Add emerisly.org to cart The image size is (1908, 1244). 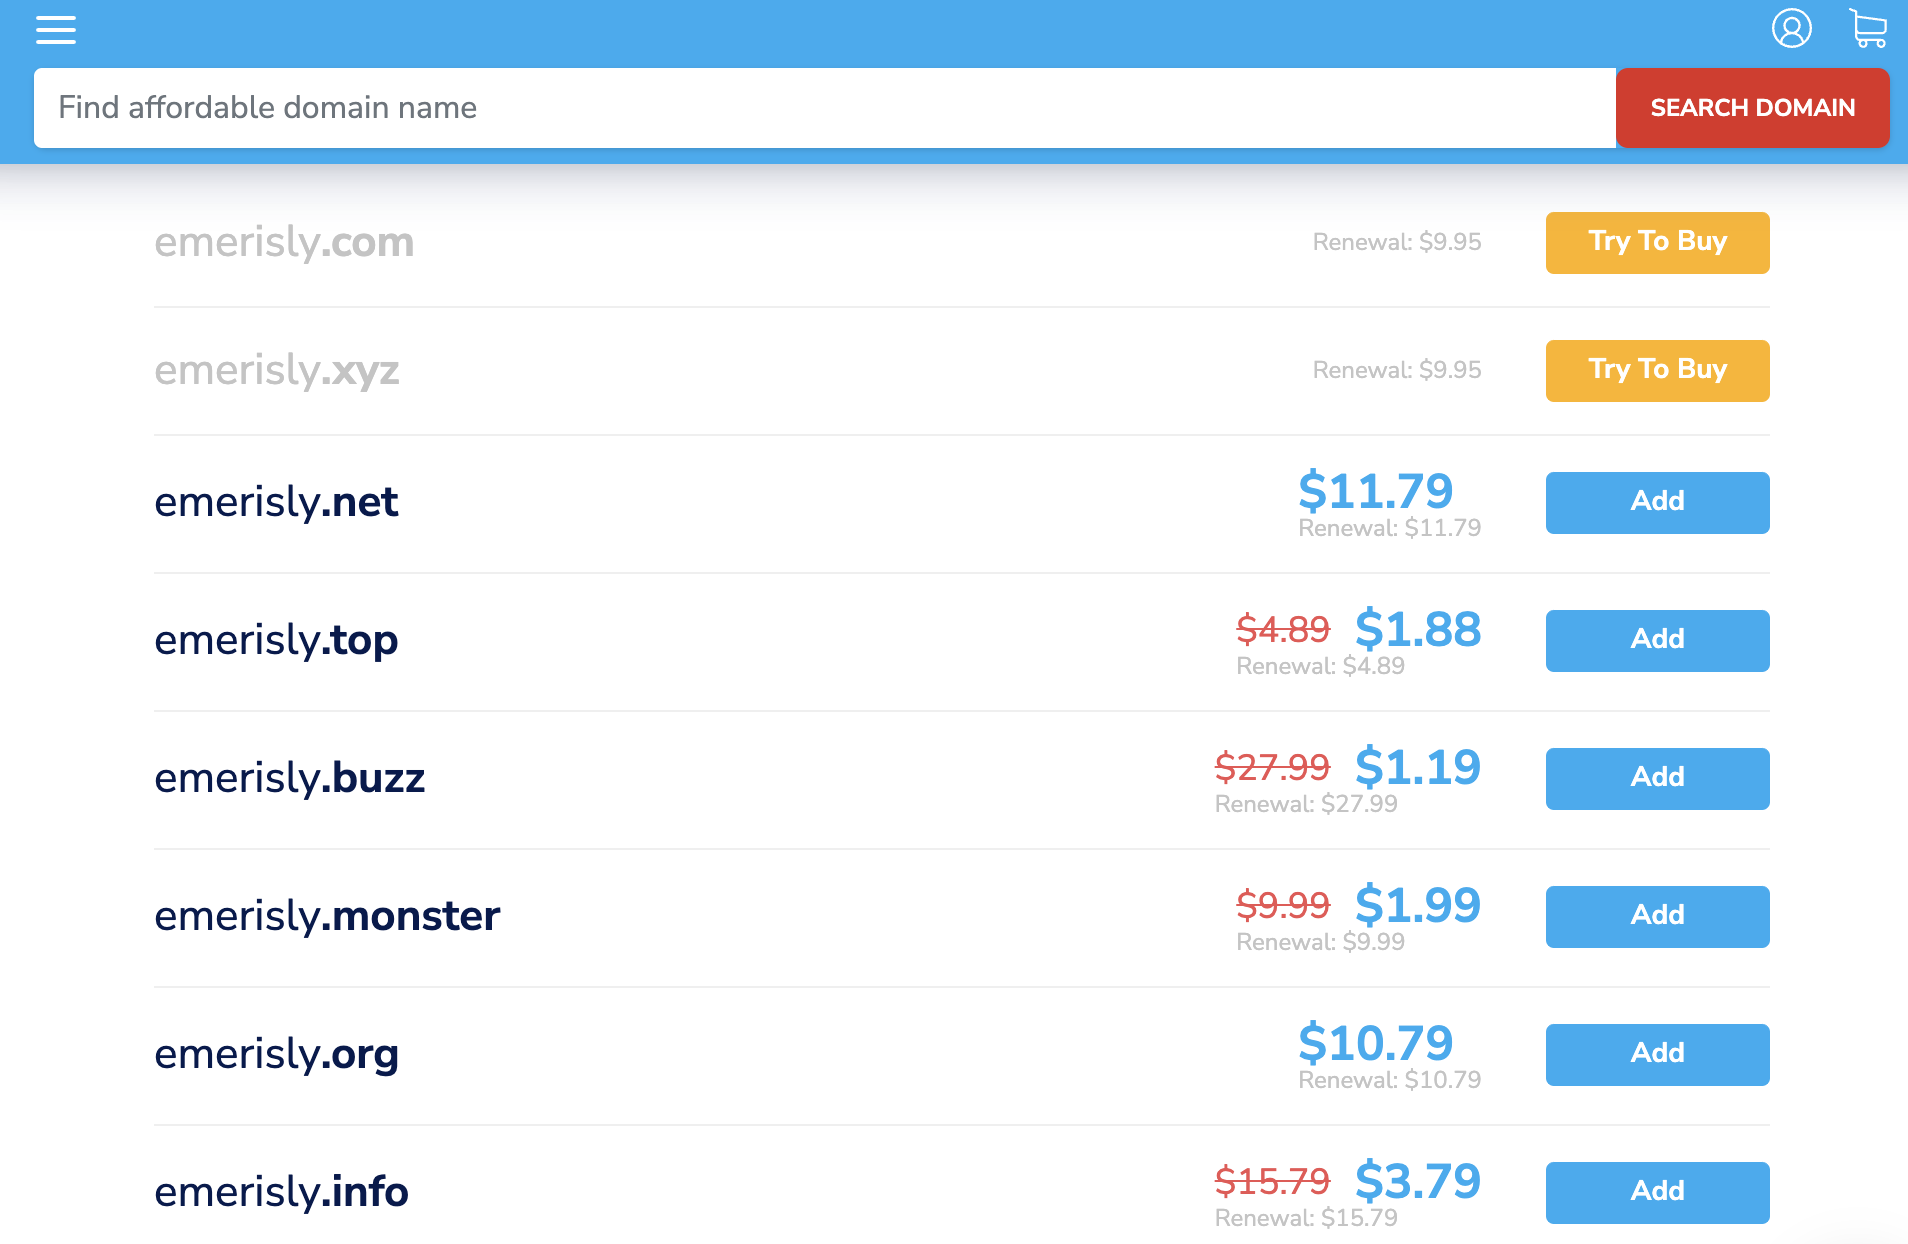point(1657,1054)
